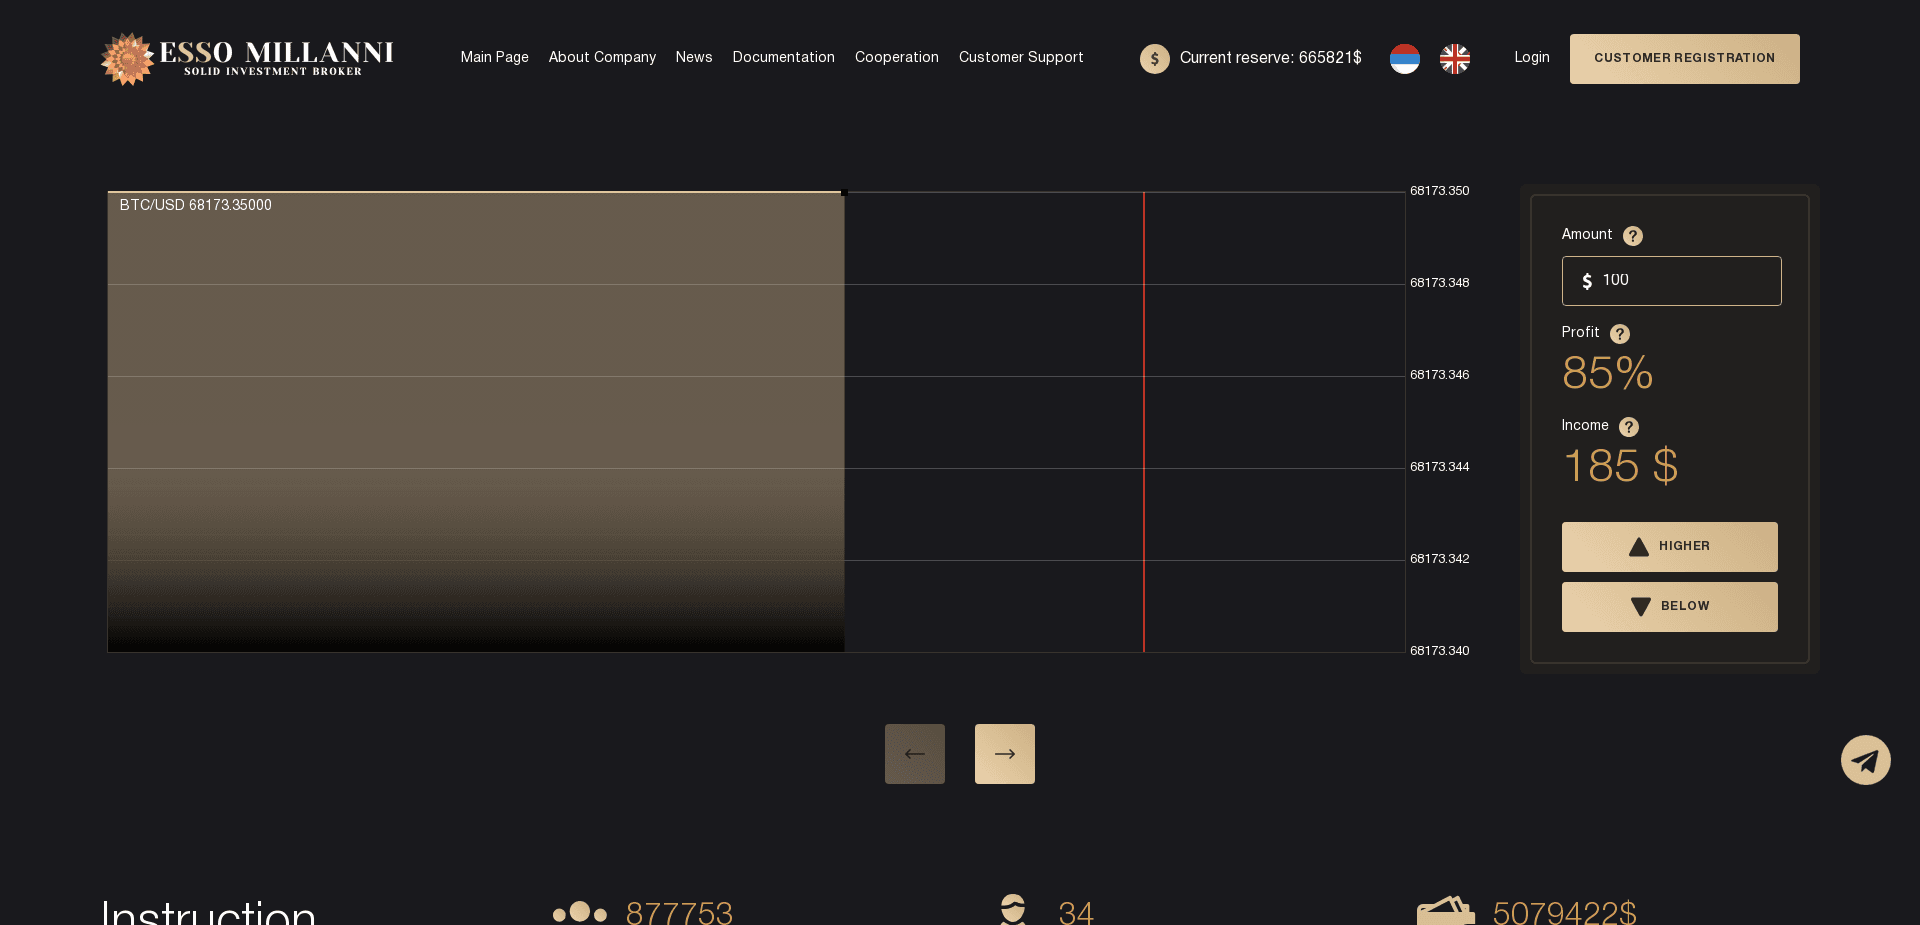This screenshot has height=925, width=1920.
Task: Open the Amount help question mark
Action: (1633, 236)
